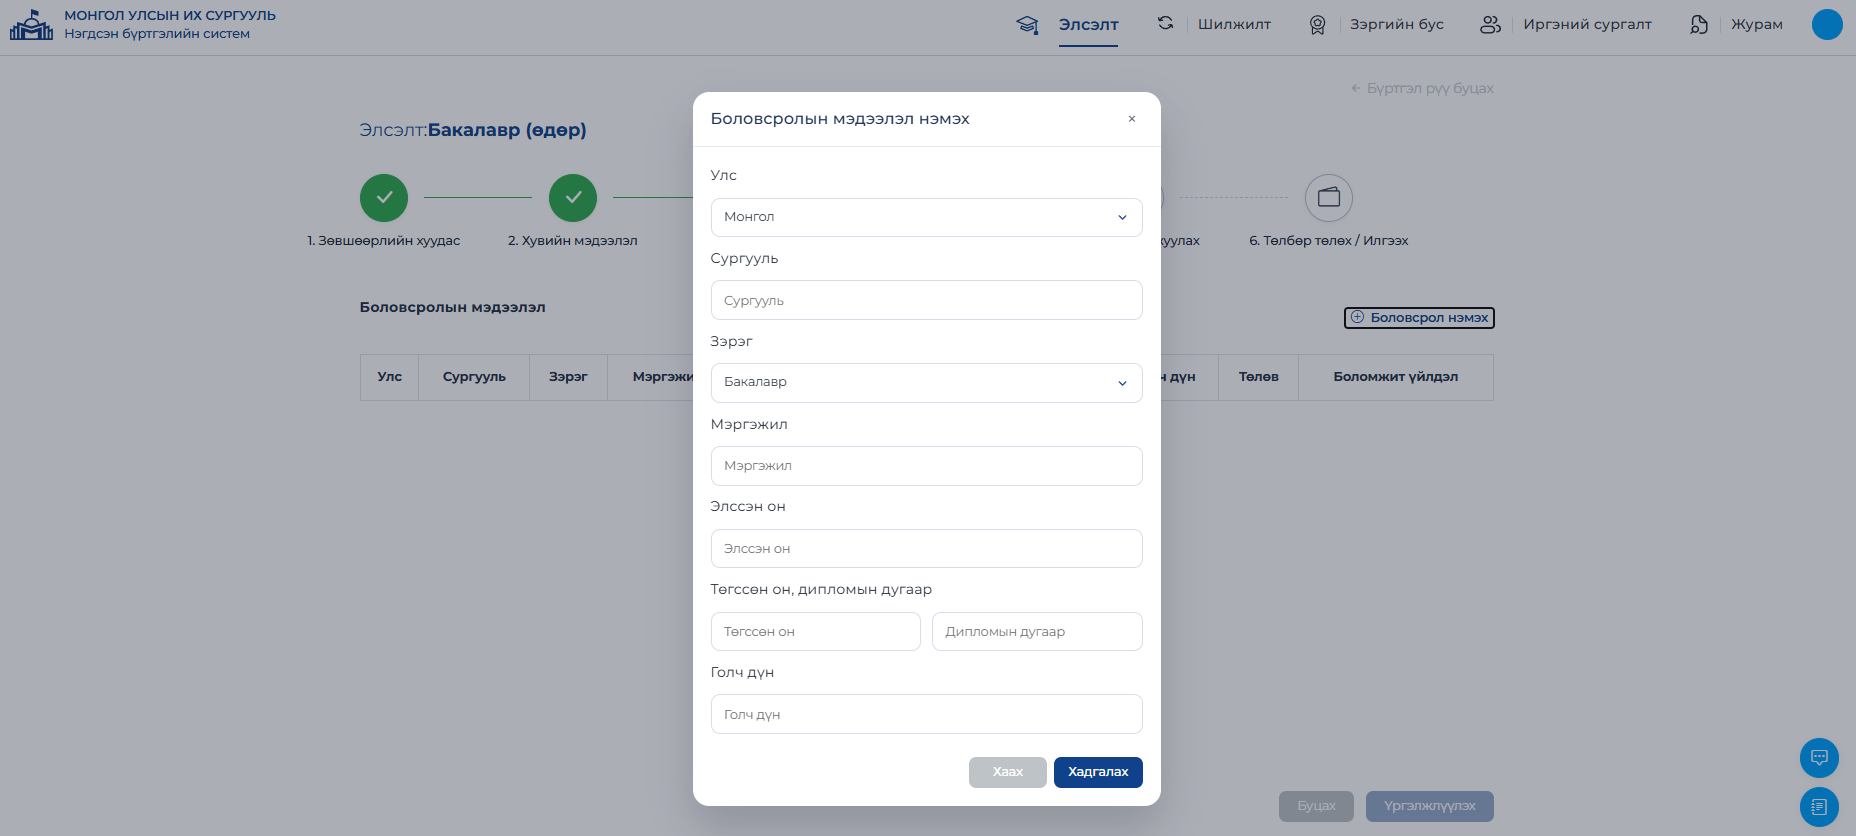This screenshot has width=1856, height=836.
Task: Open the Улс country dropdown
Action: [x=927, y=217]
